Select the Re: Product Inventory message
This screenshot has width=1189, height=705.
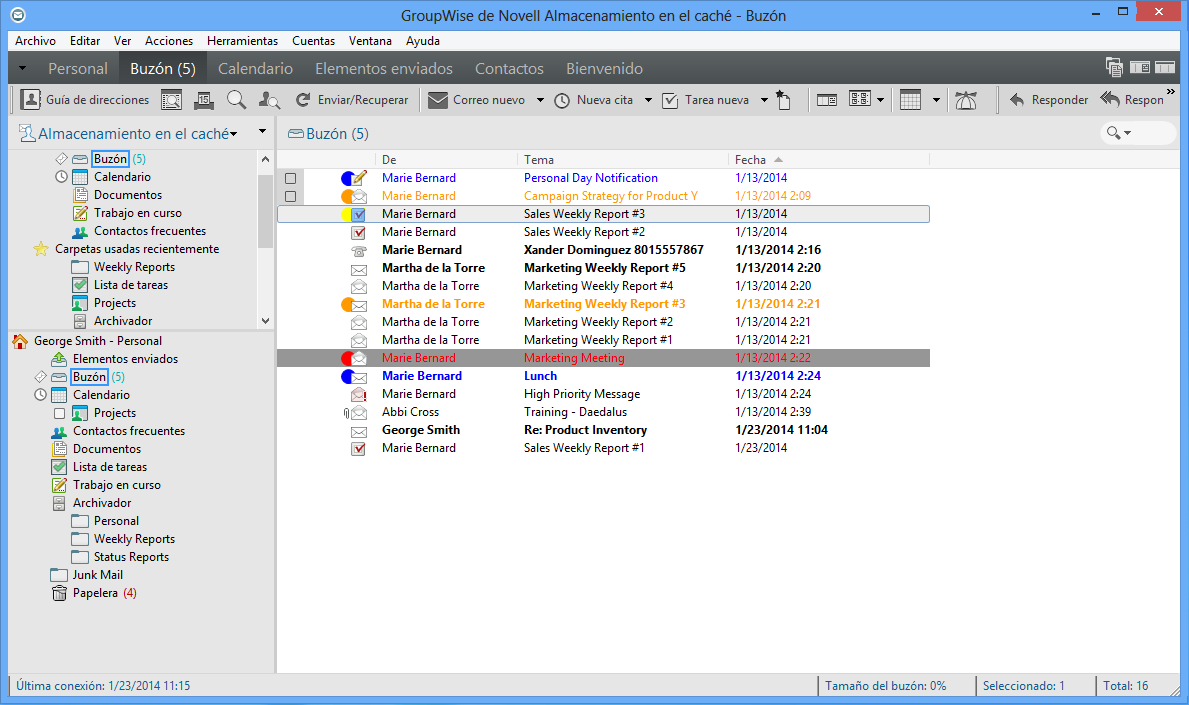tap(604, 431)
